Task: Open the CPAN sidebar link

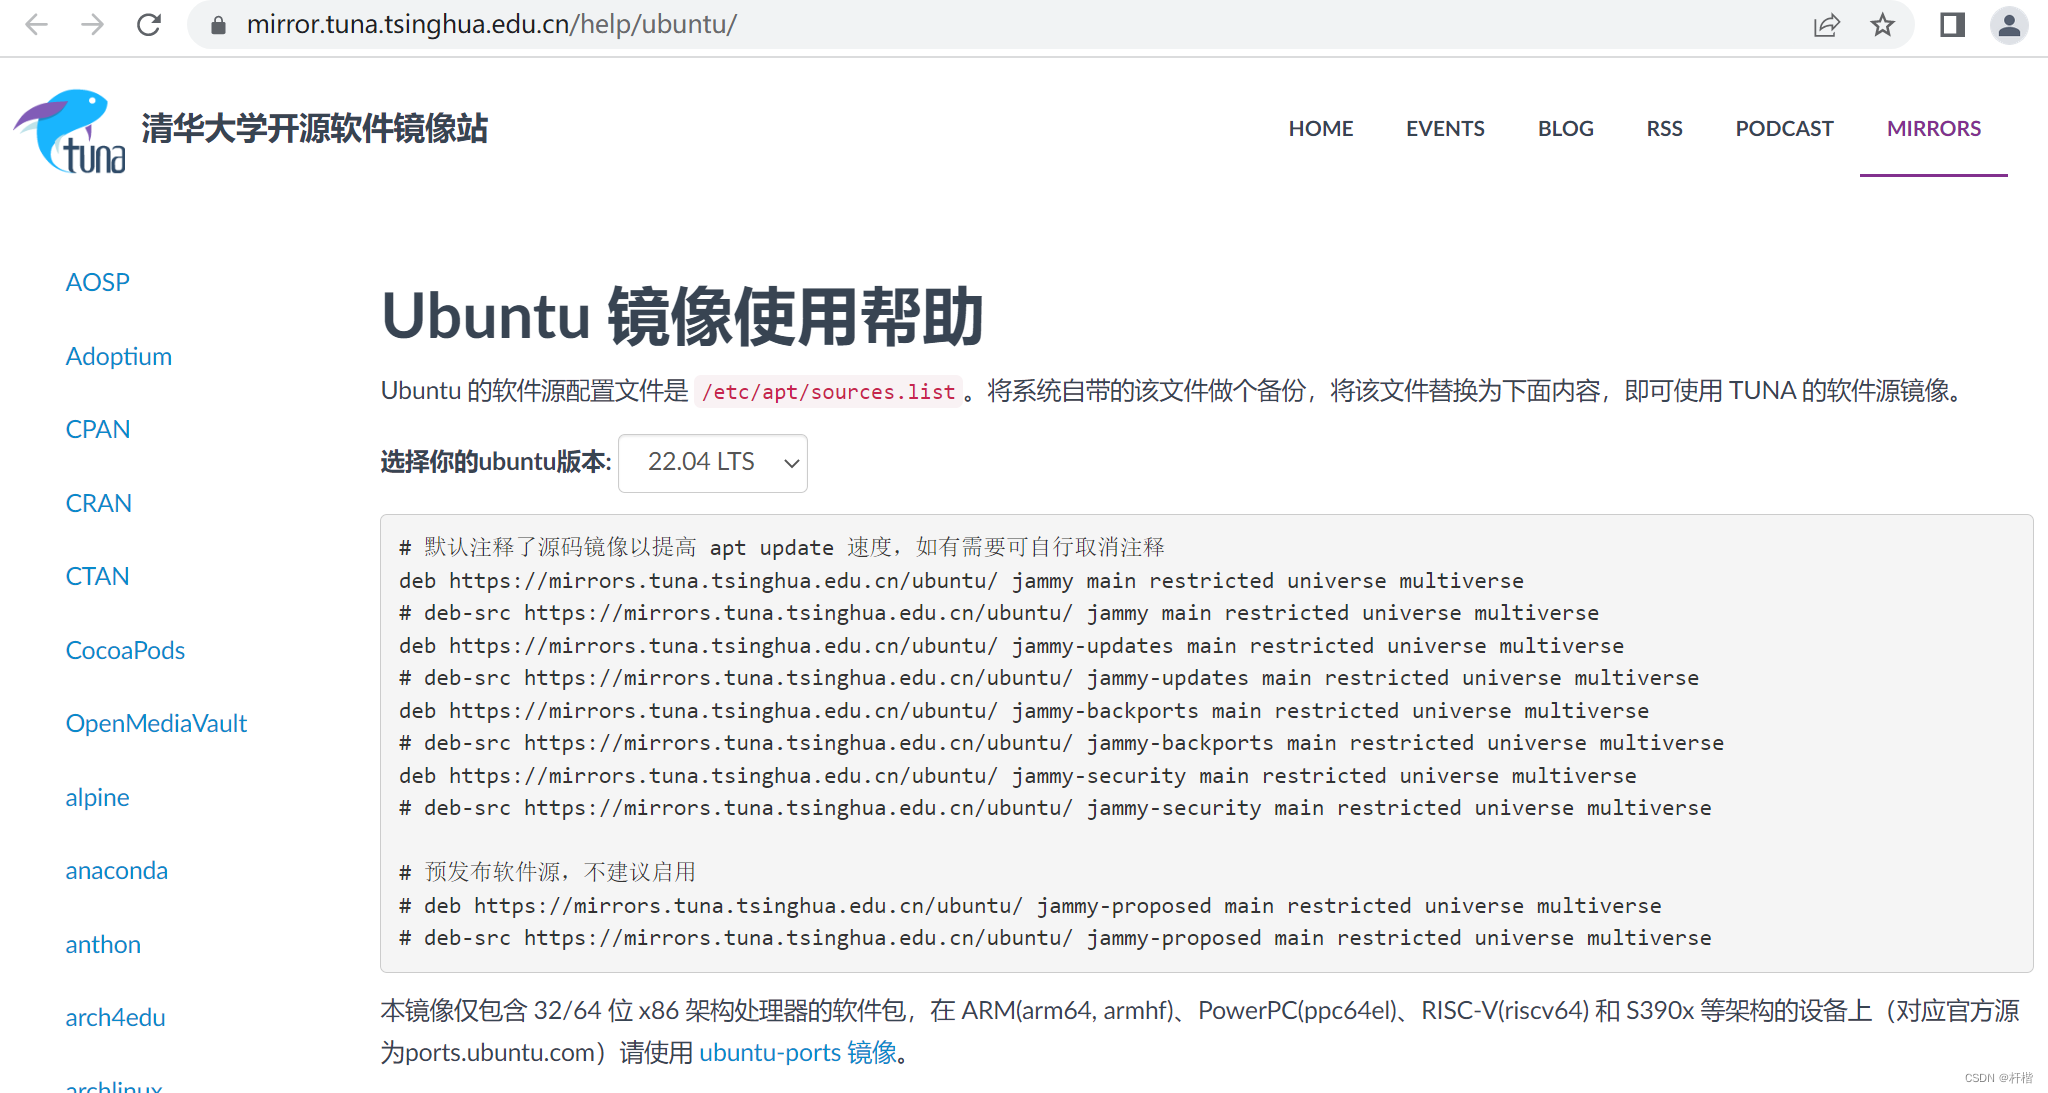Action: [x=97, y=430]
